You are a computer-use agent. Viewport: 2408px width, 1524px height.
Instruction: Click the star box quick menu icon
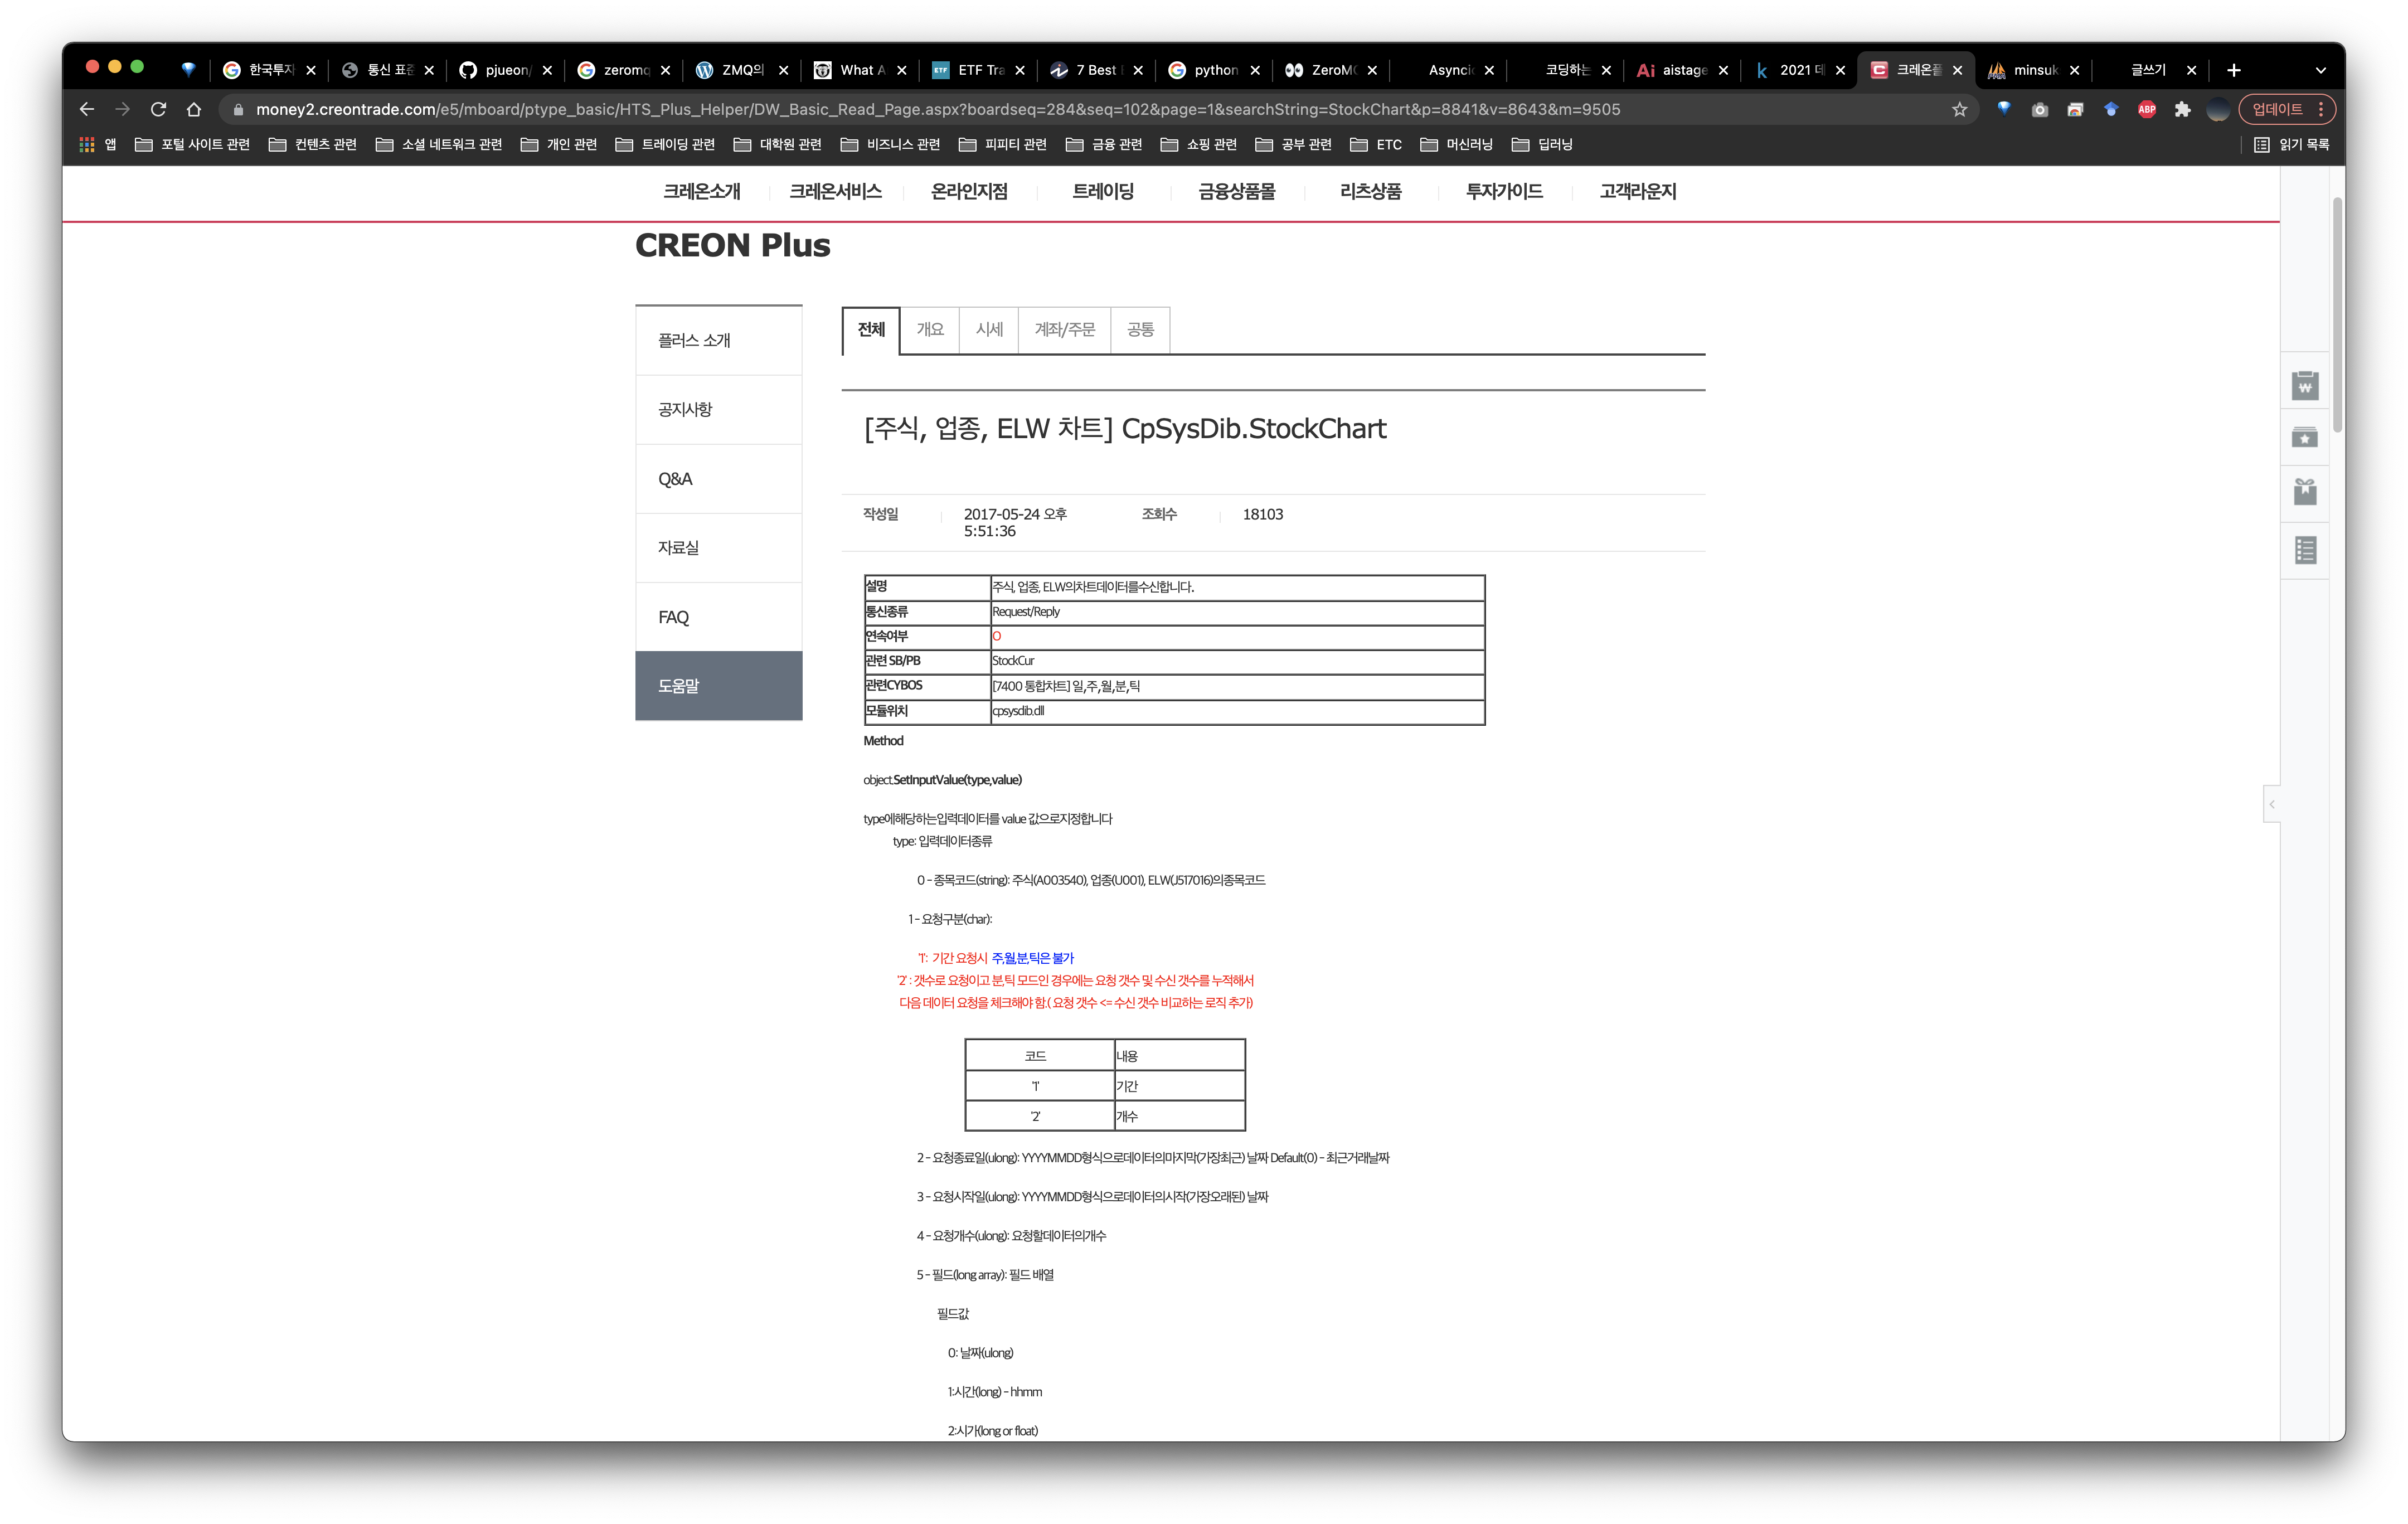[x=2305, y=438]
